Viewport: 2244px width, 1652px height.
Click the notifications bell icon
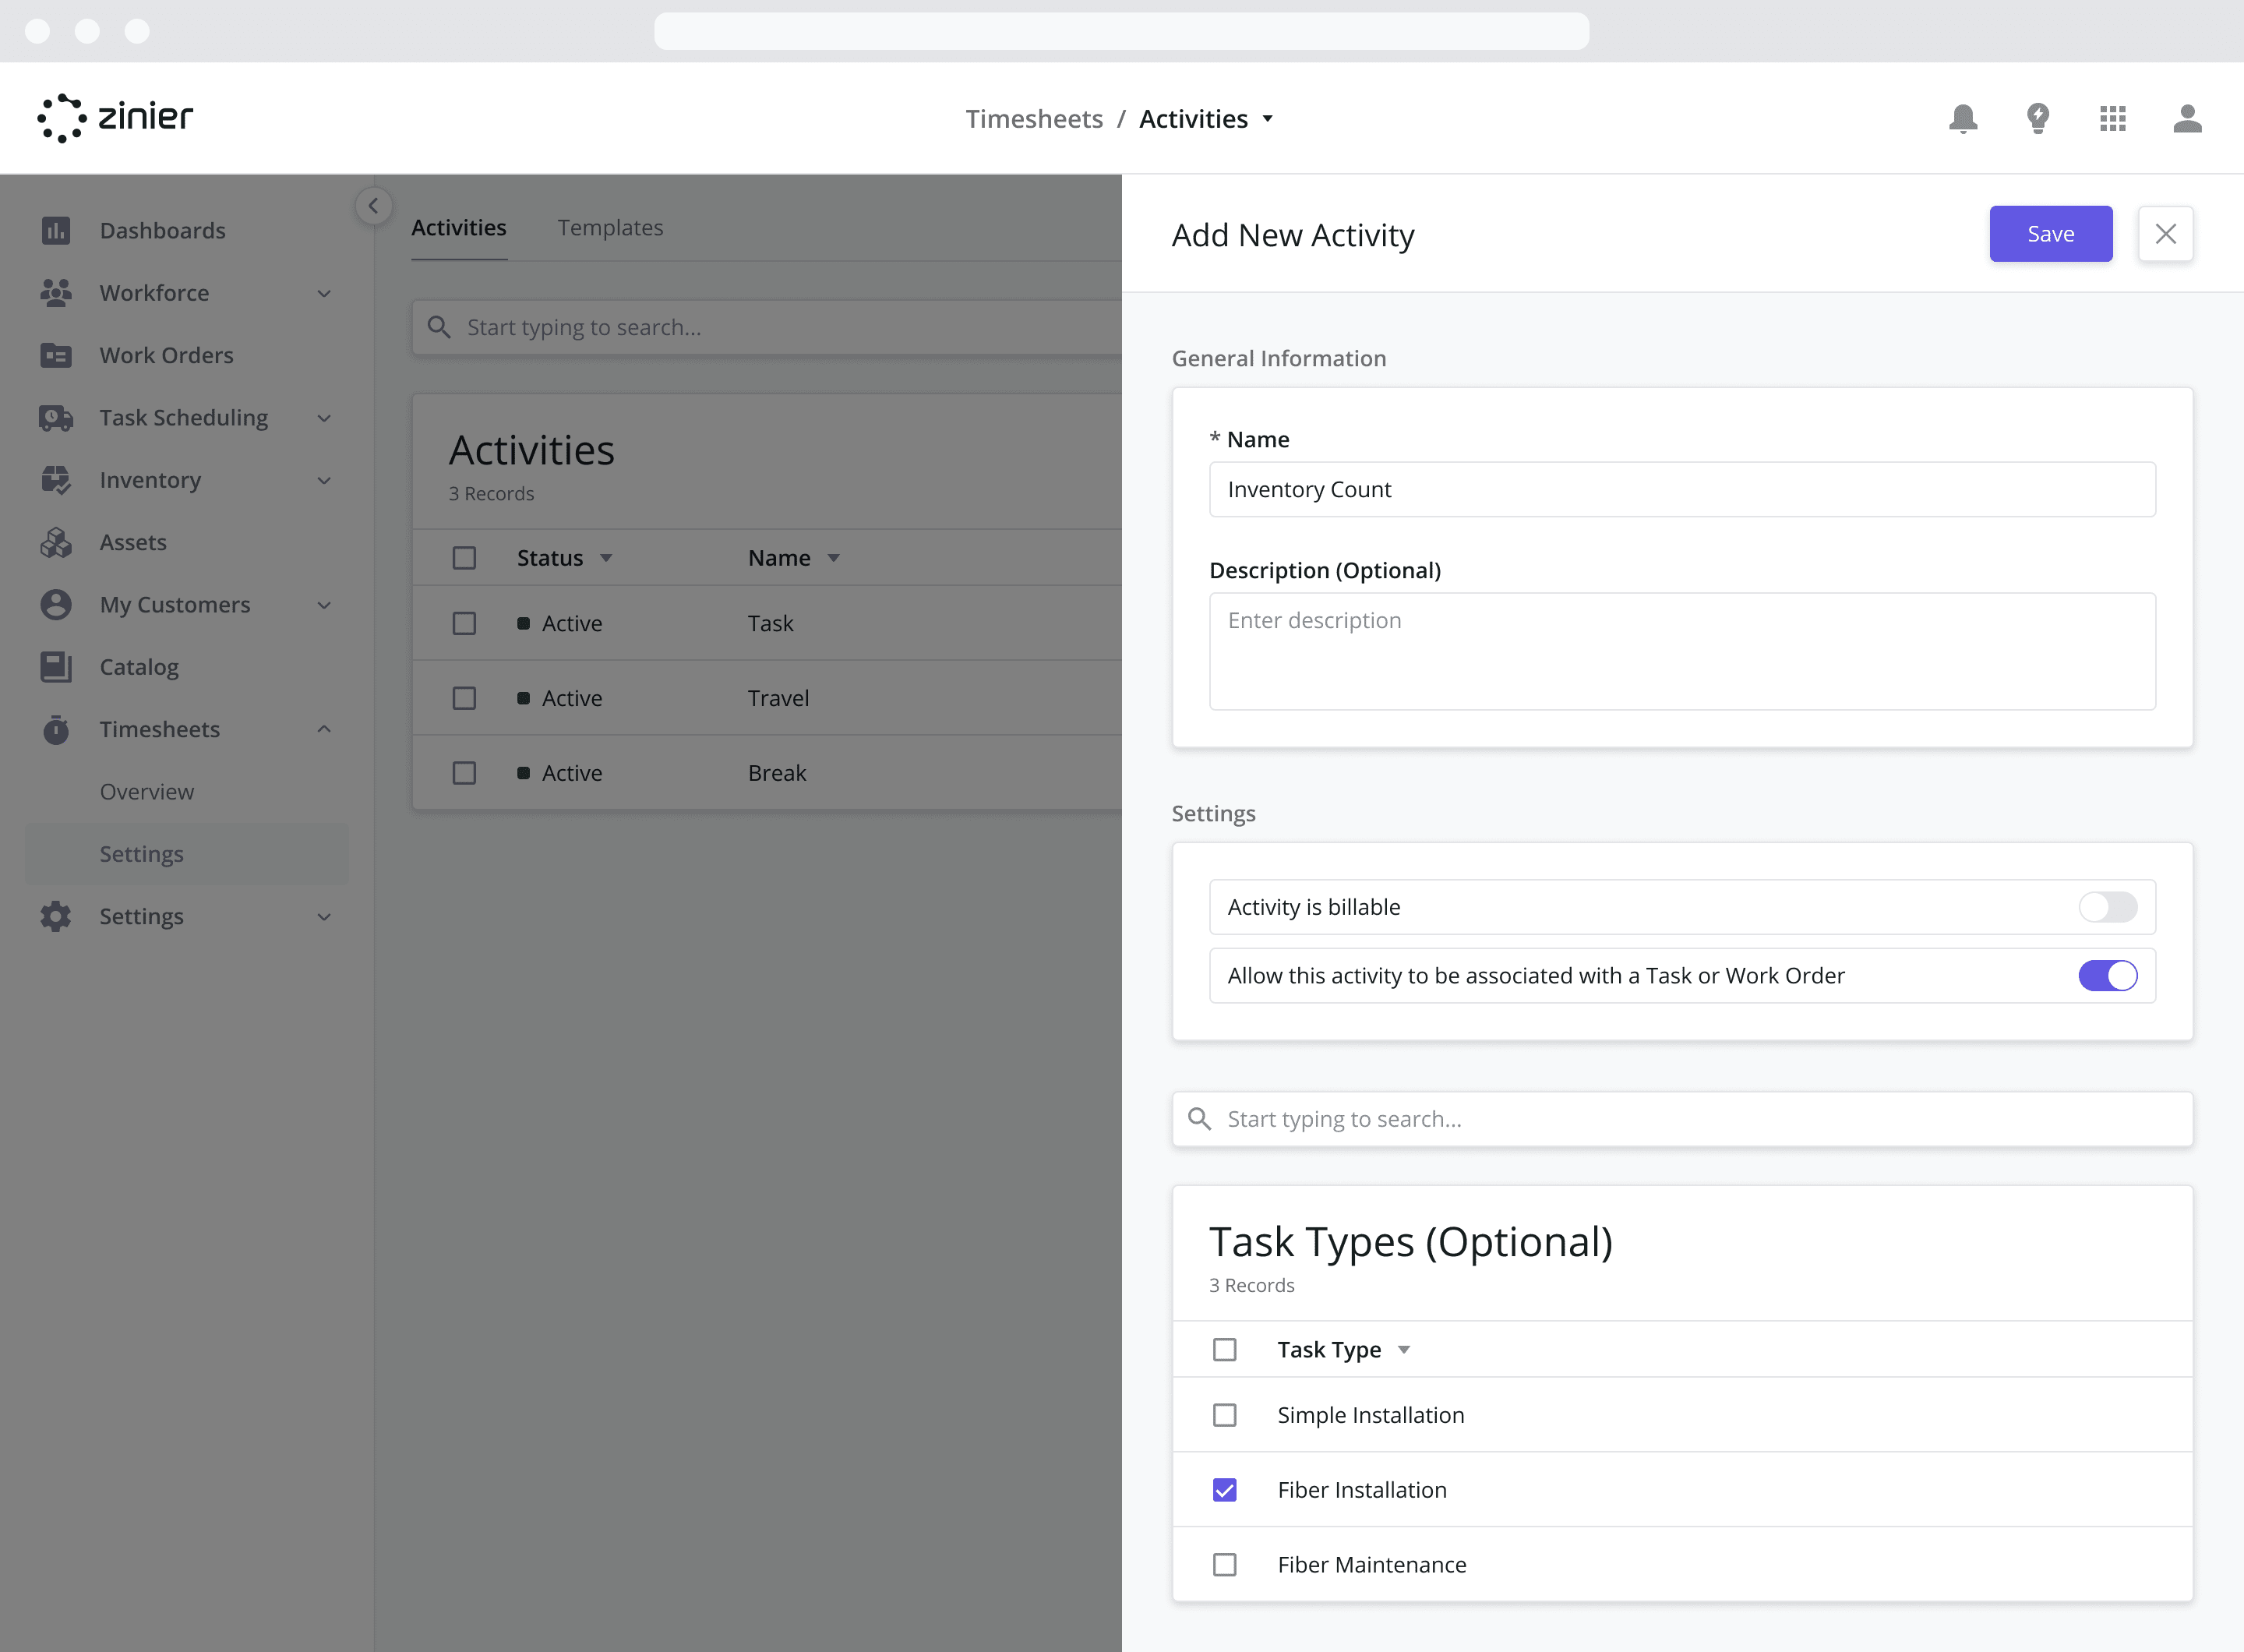pos(1965,118)
